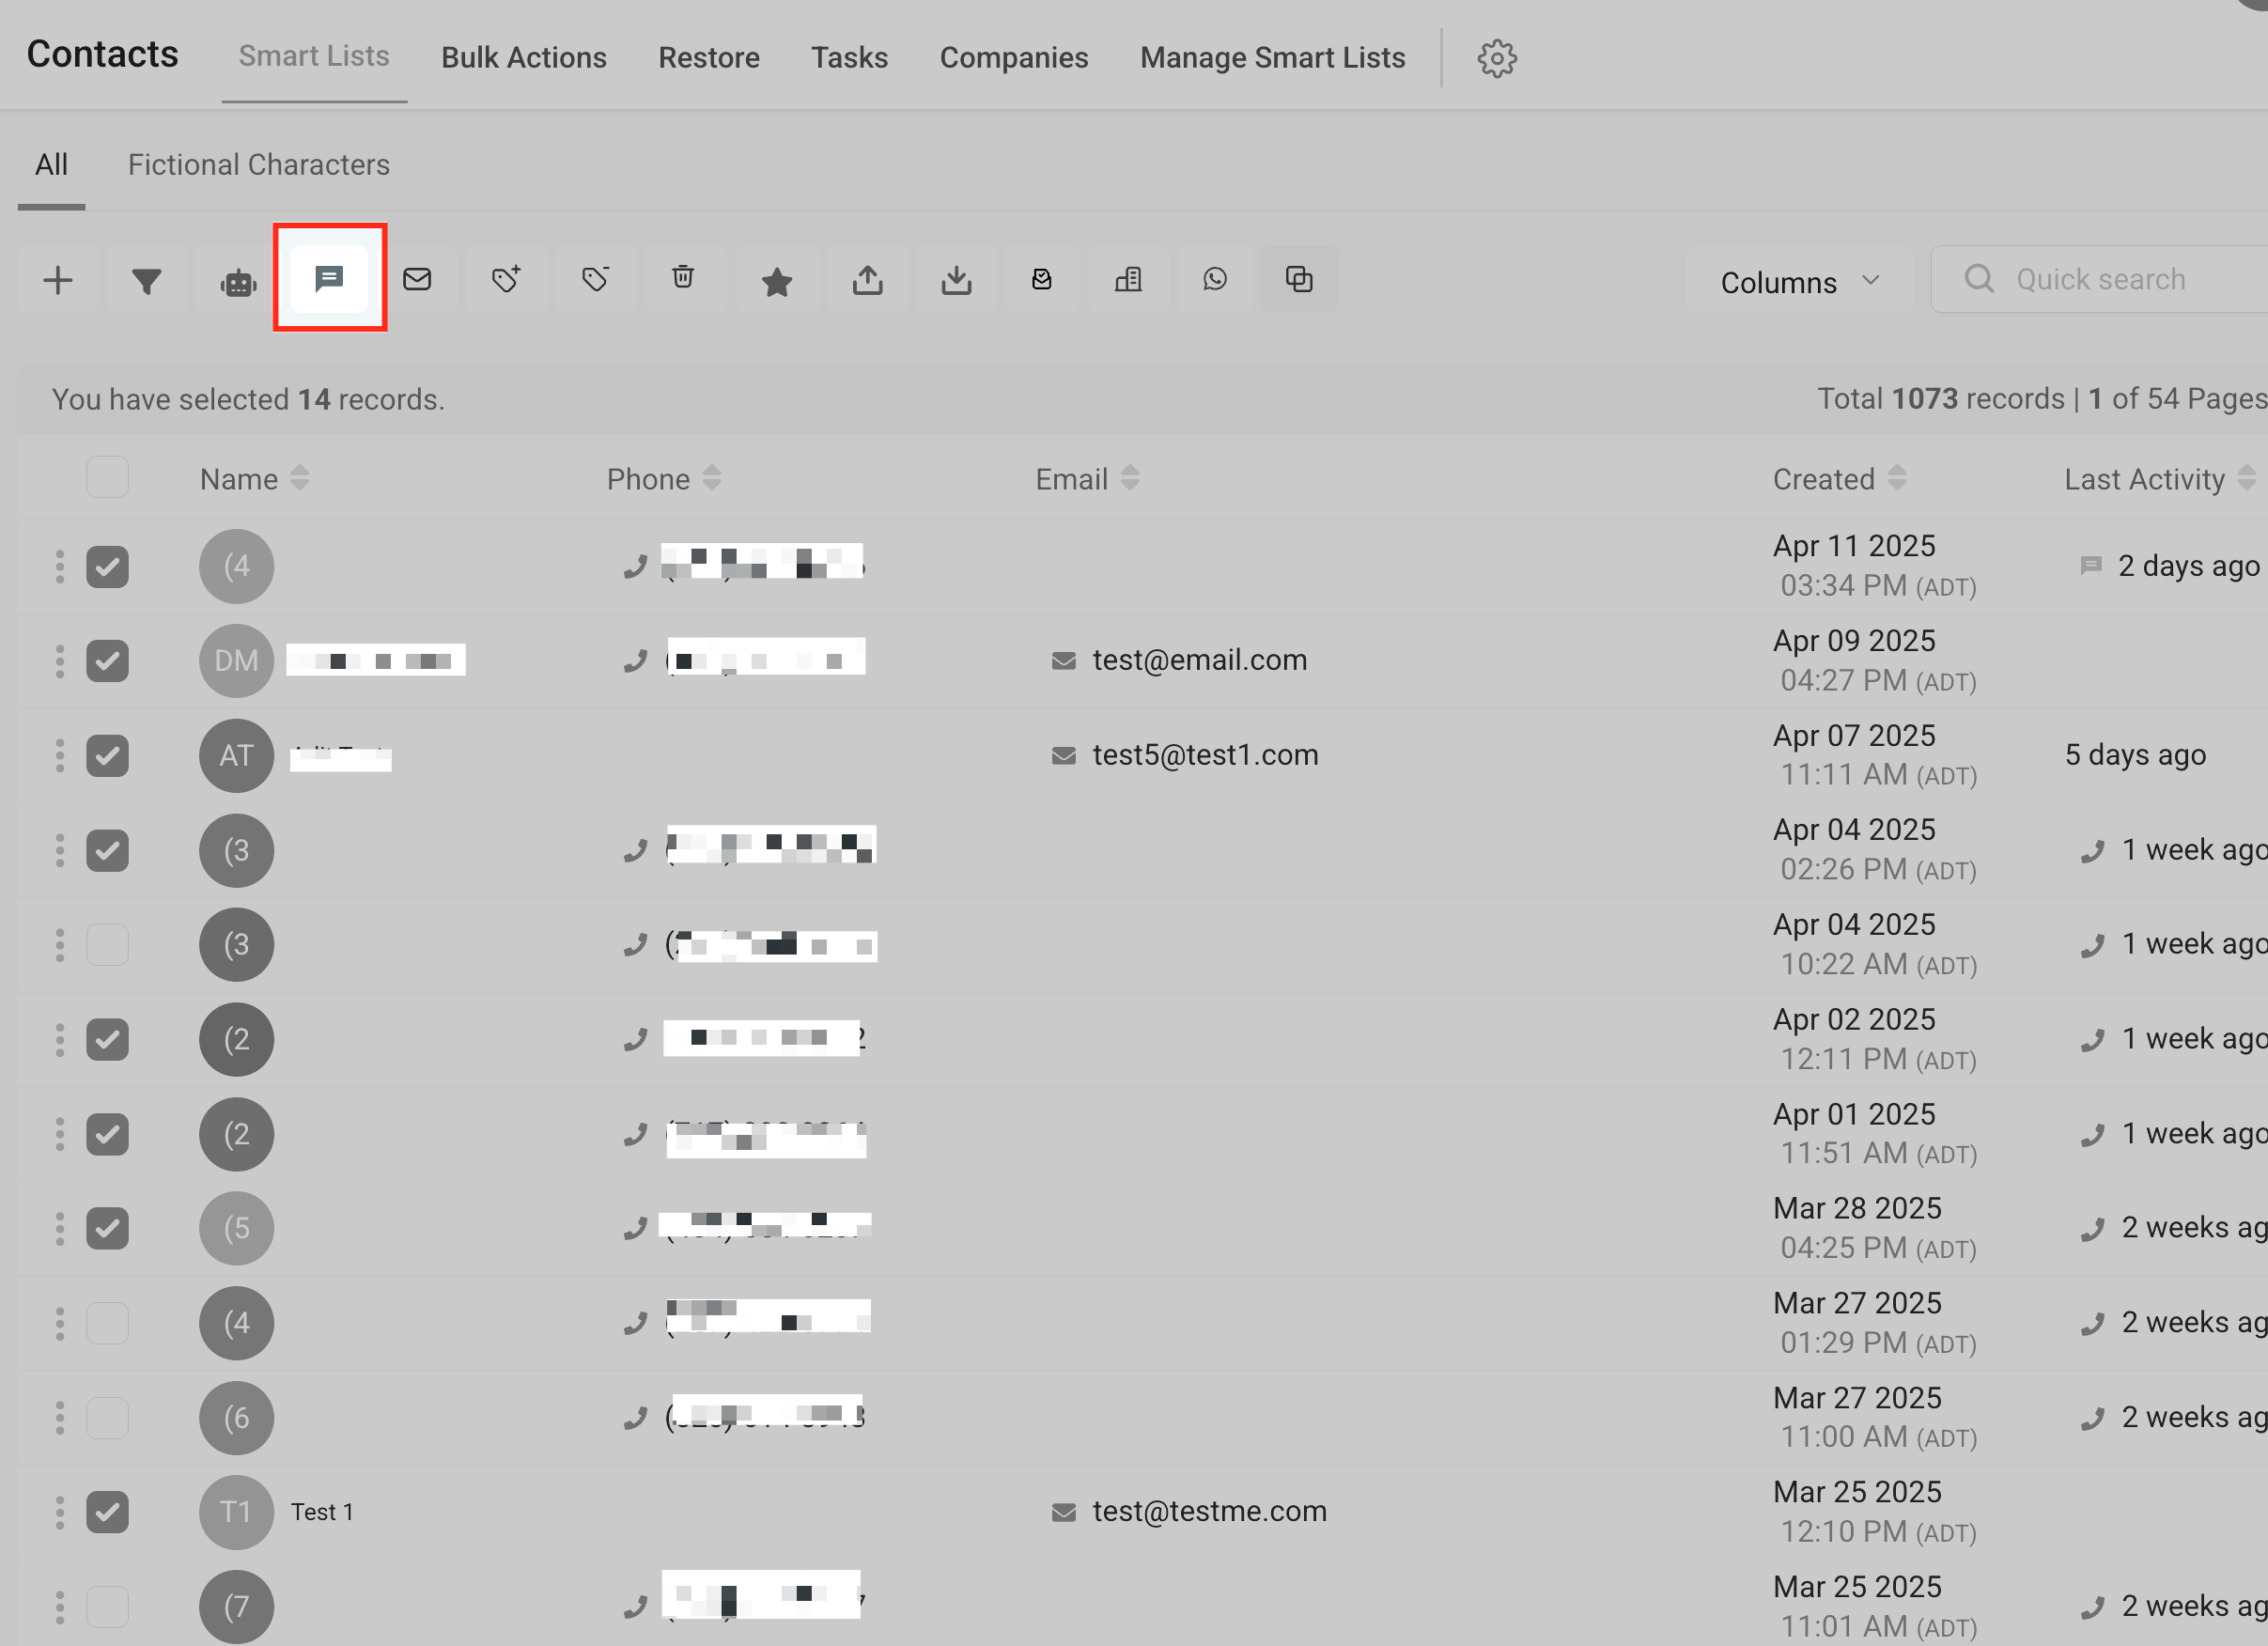Uncheck the DM contact row checkbox
The height and width of the screenshot is (1646, 2268).
pyautogui.click(x=107, y=660)
